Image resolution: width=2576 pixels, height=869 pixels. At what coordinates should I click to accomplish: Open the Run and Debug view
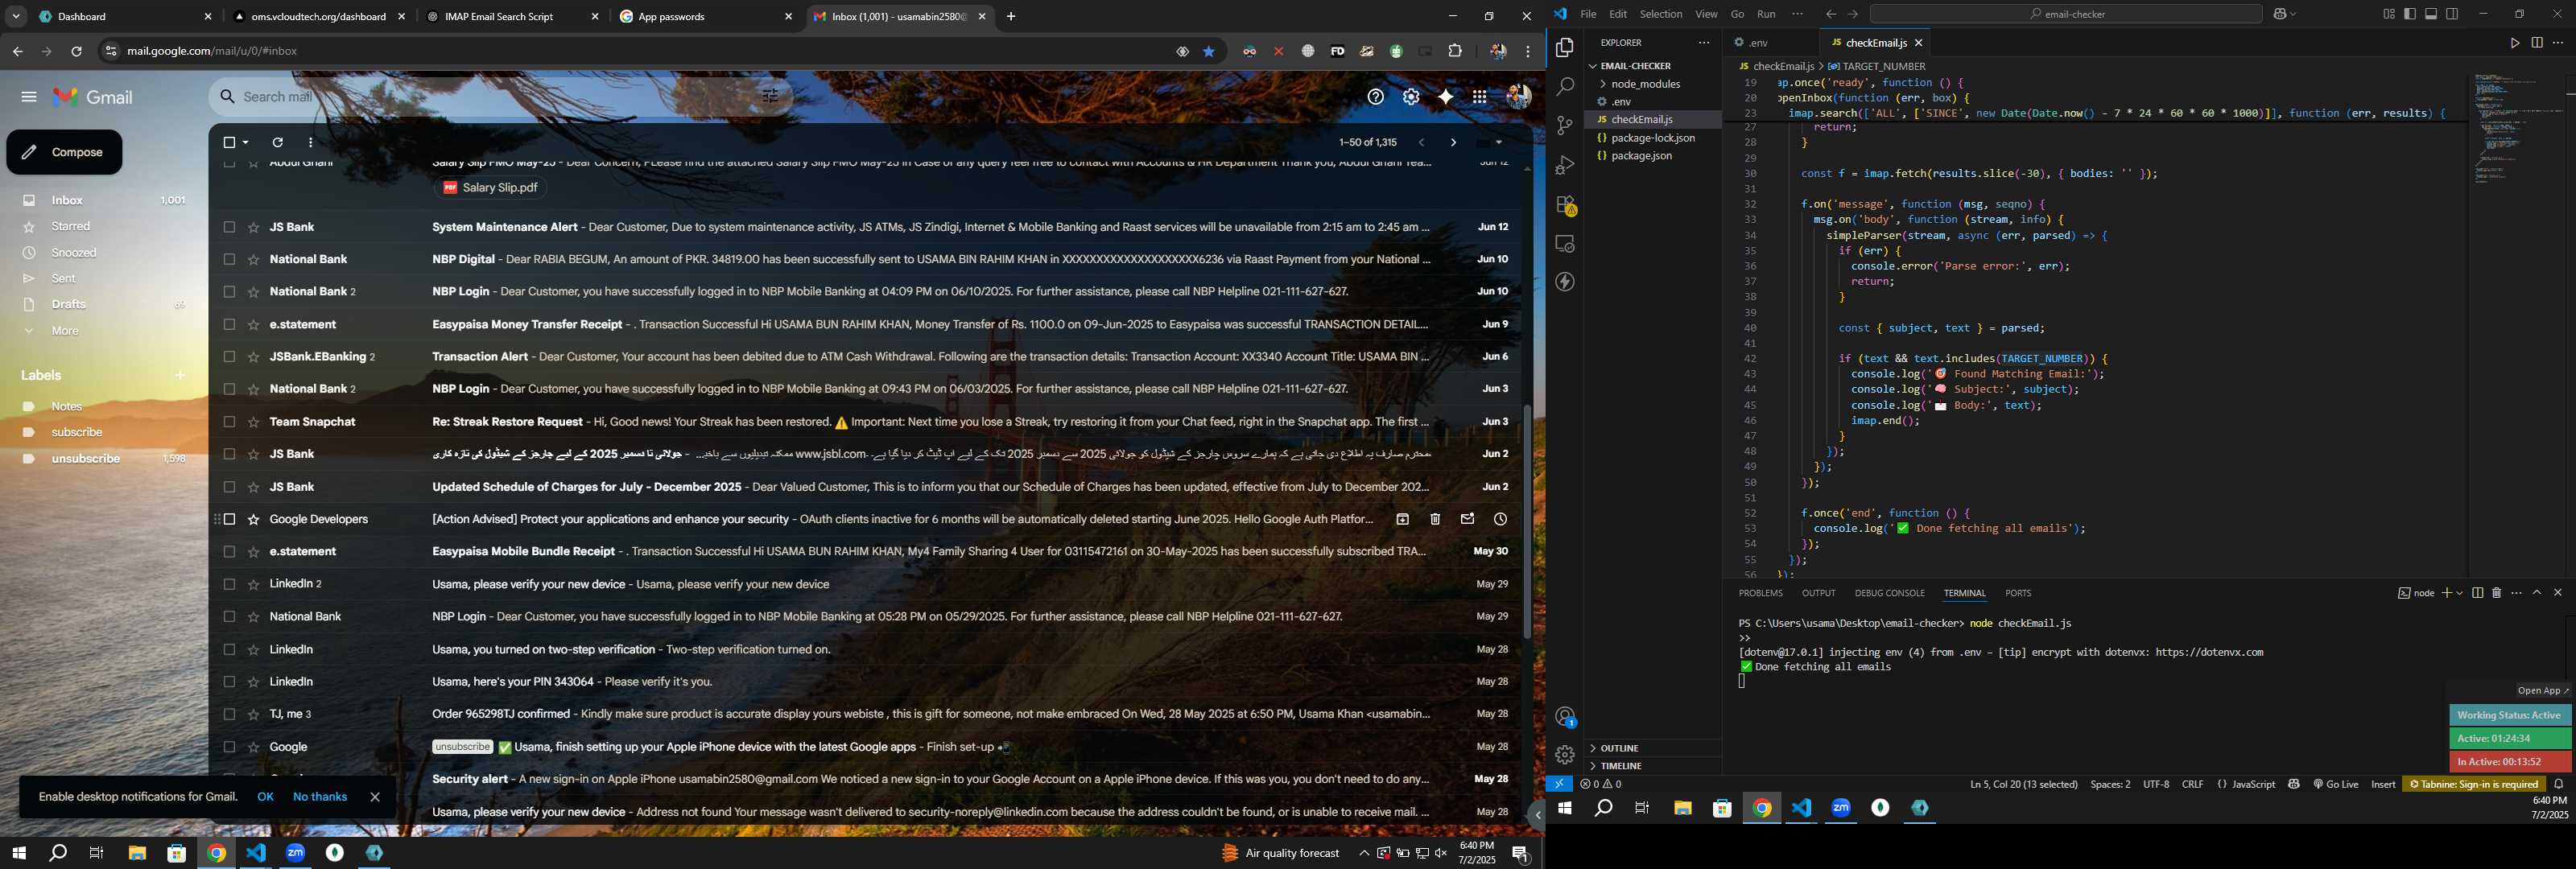click(1564, 165)
